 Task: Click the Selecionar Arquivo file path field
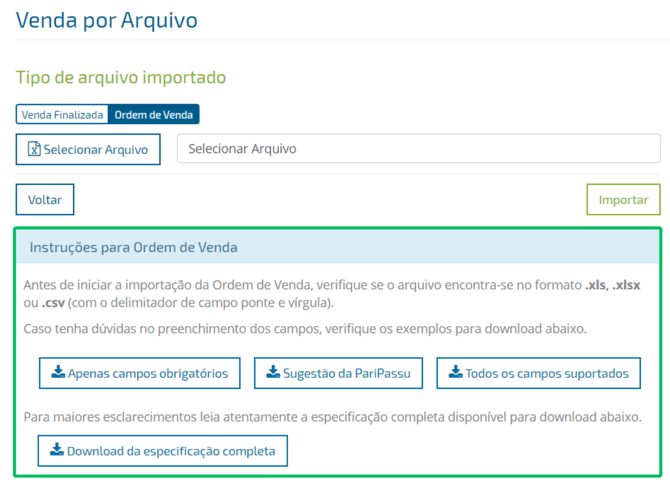coord(418,149)
